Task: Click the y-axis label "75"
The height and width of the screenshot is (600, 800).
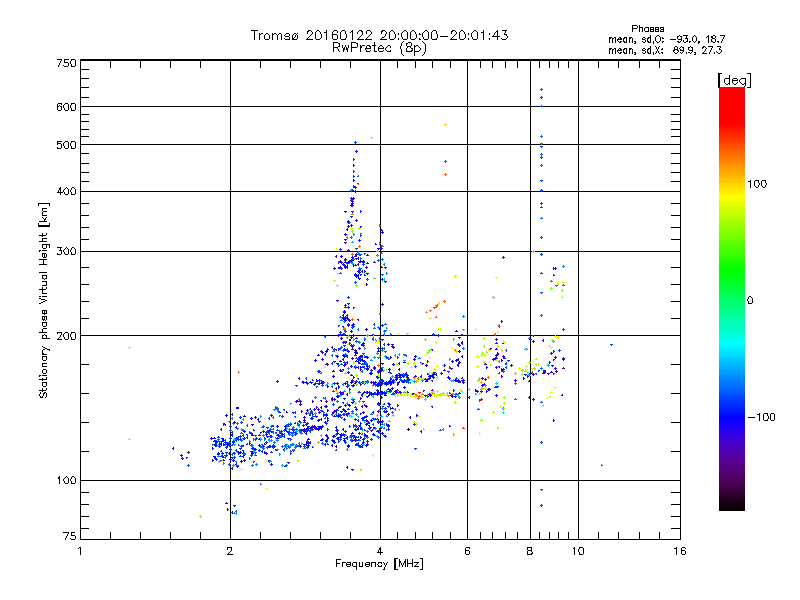Action: 69,536
